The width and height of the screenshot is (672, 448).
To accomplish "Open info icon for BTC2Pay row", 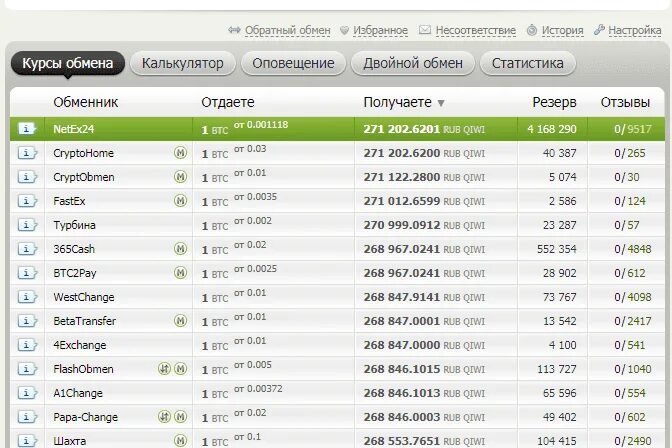I will pyautogui.click(x=27, y=273).
